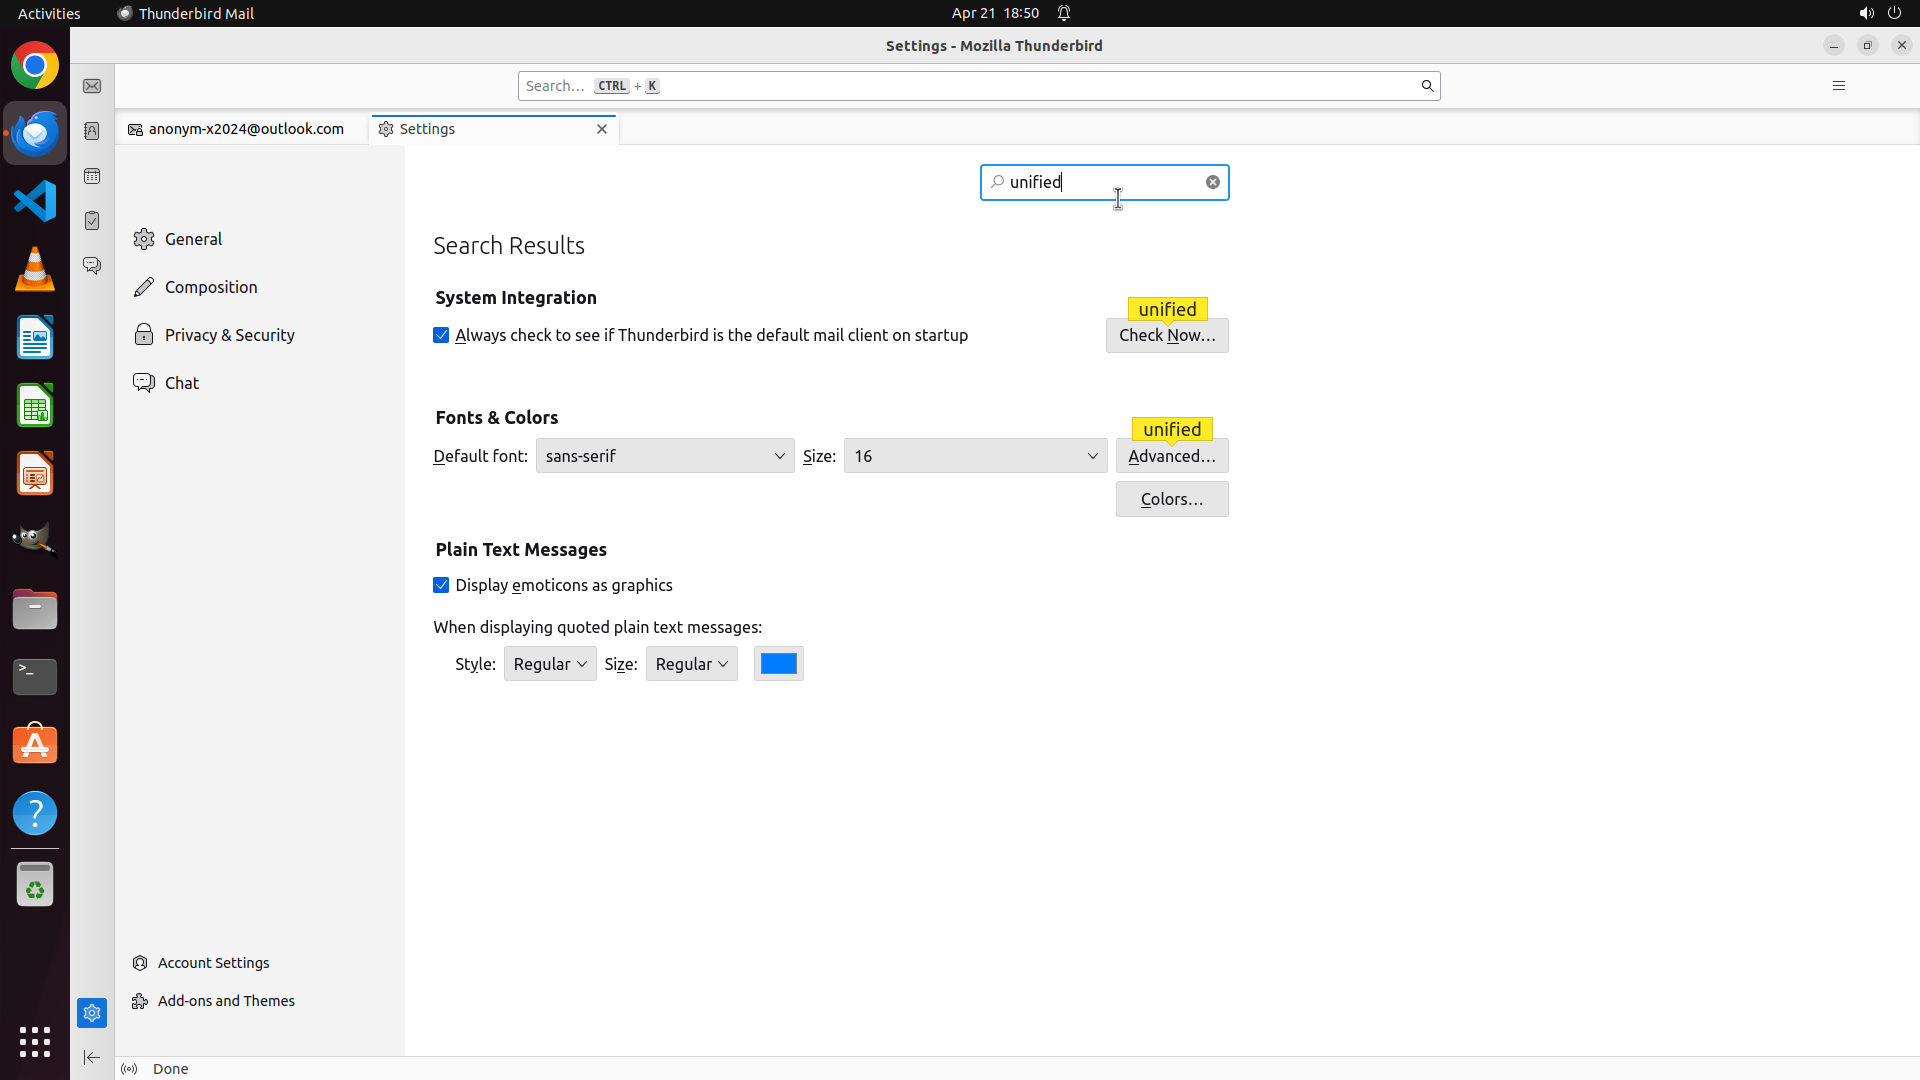1920x1080 pixels.
Task: Uncheck always check default mail client
Action: (441, 335)
